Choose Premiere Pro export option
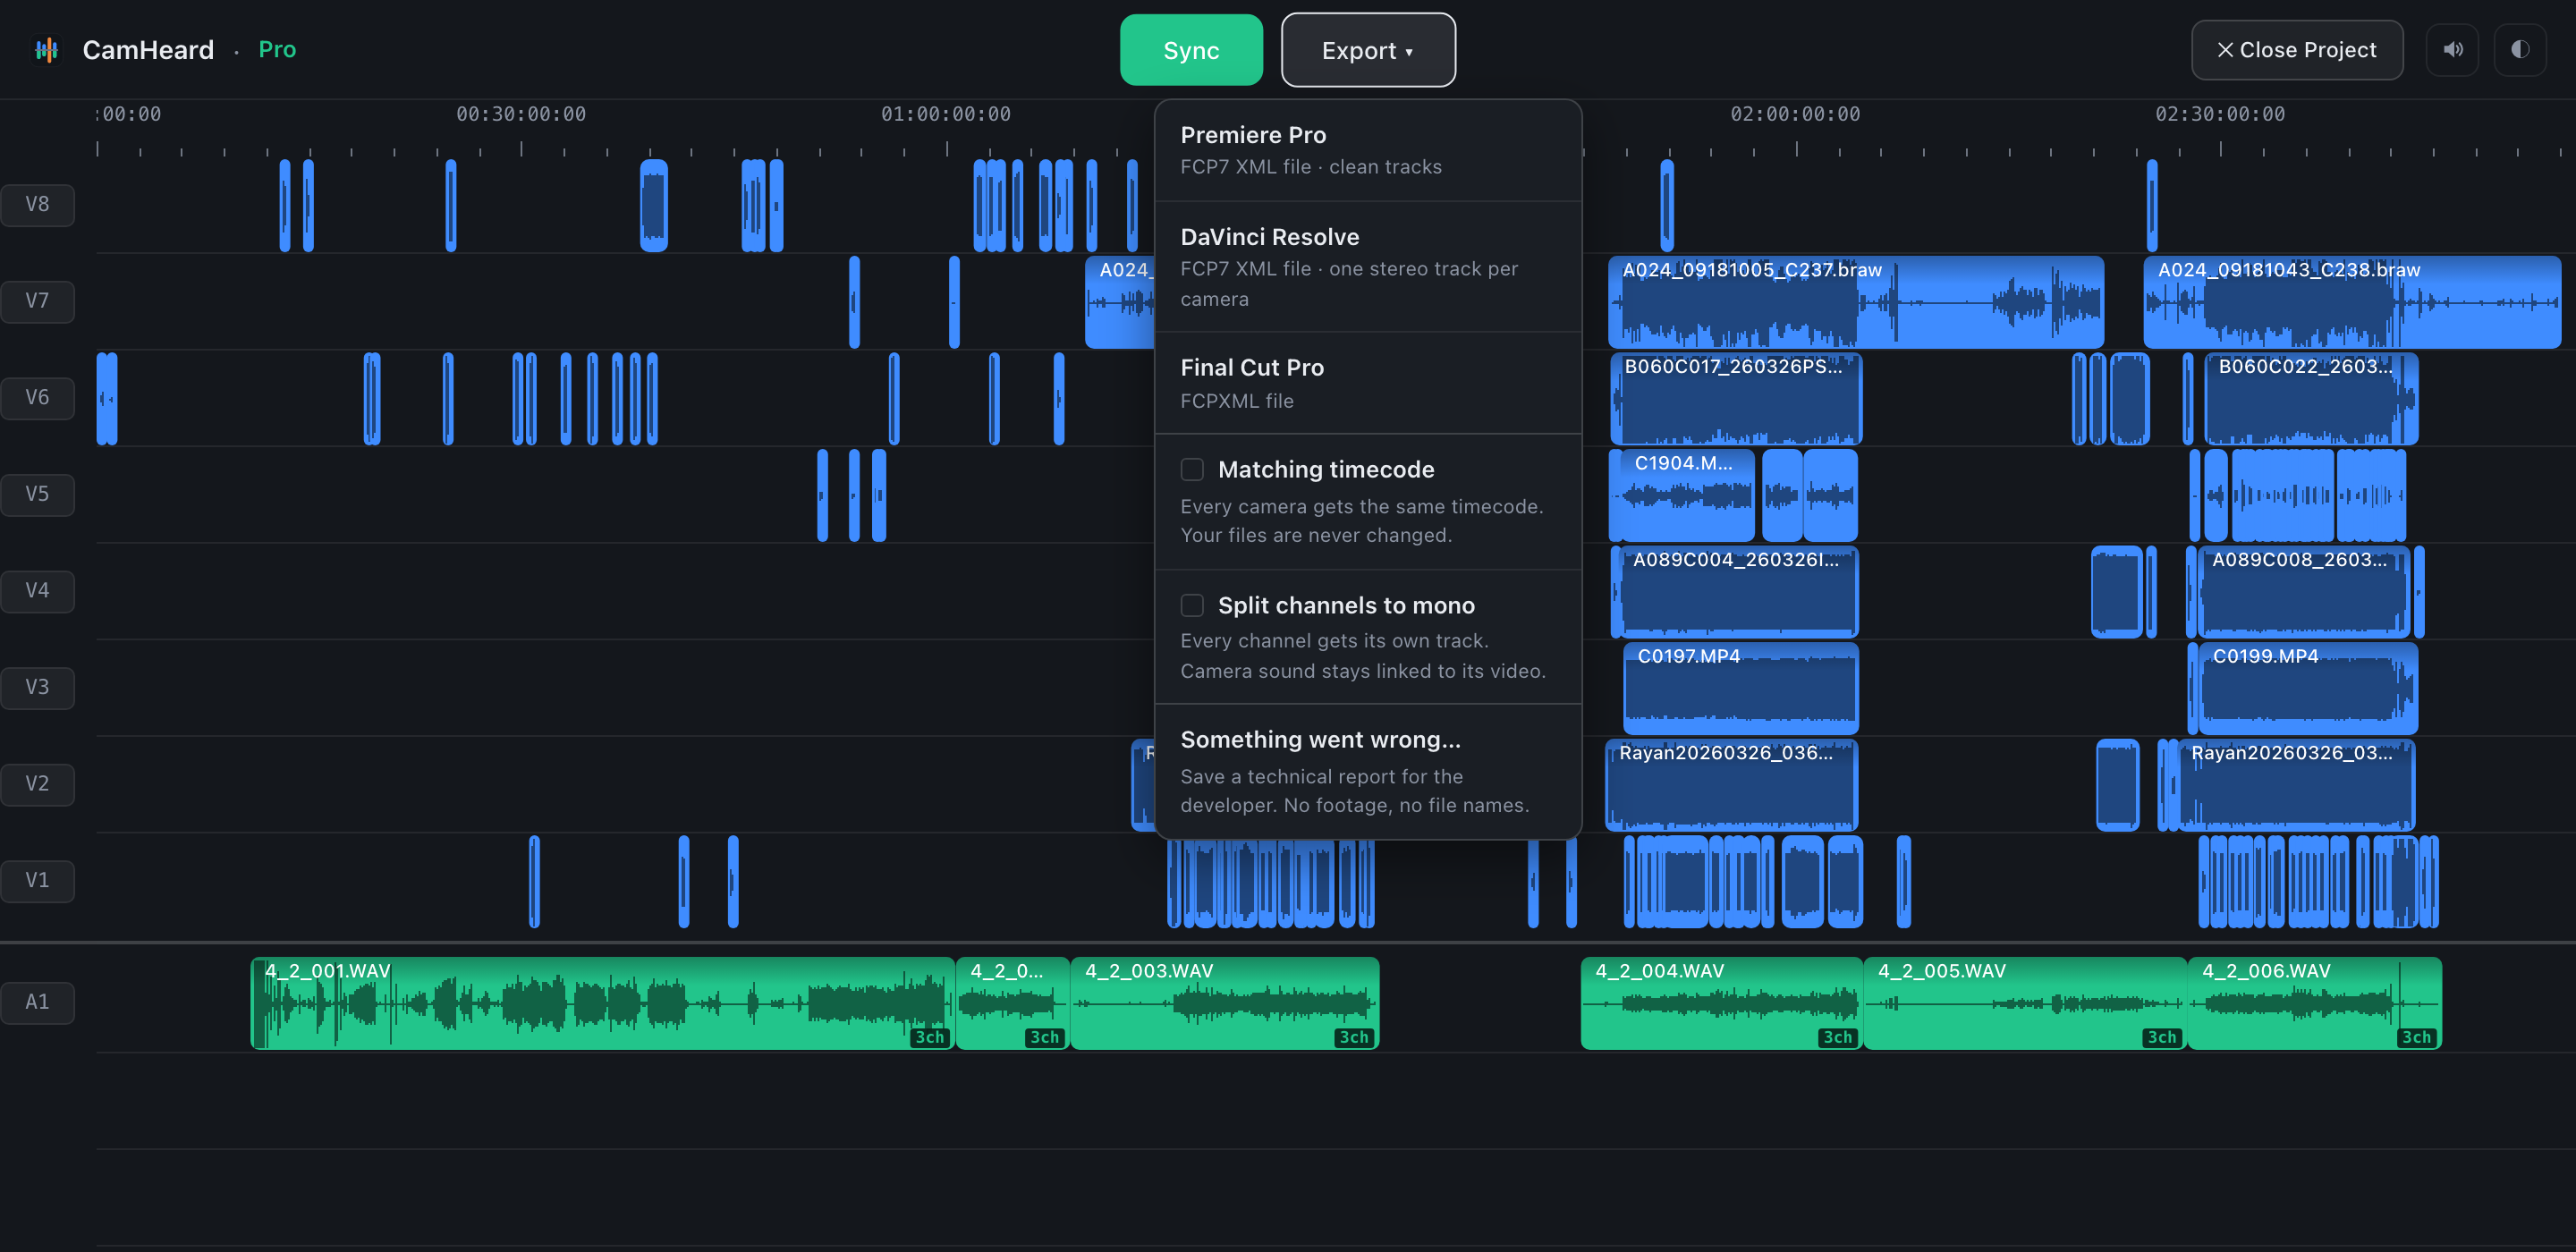 (1368, 151)
